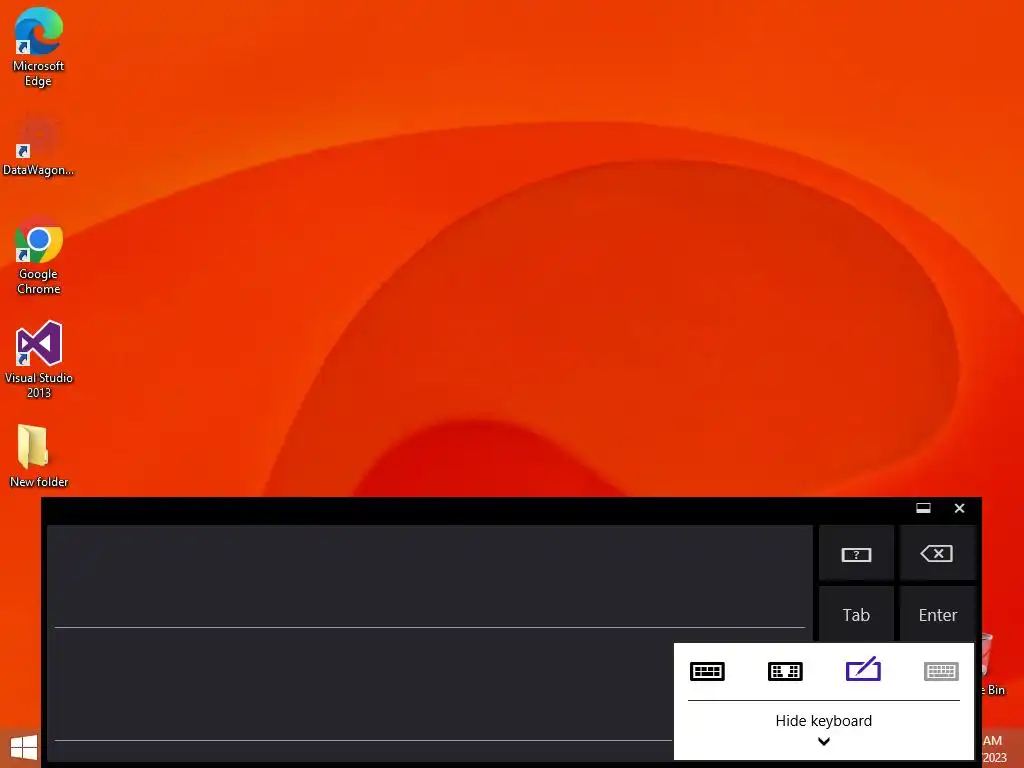Click the taskbar clock behind the keyboard
The width and height of the screenshot is (1024, 768).
(x=995, y=748)
